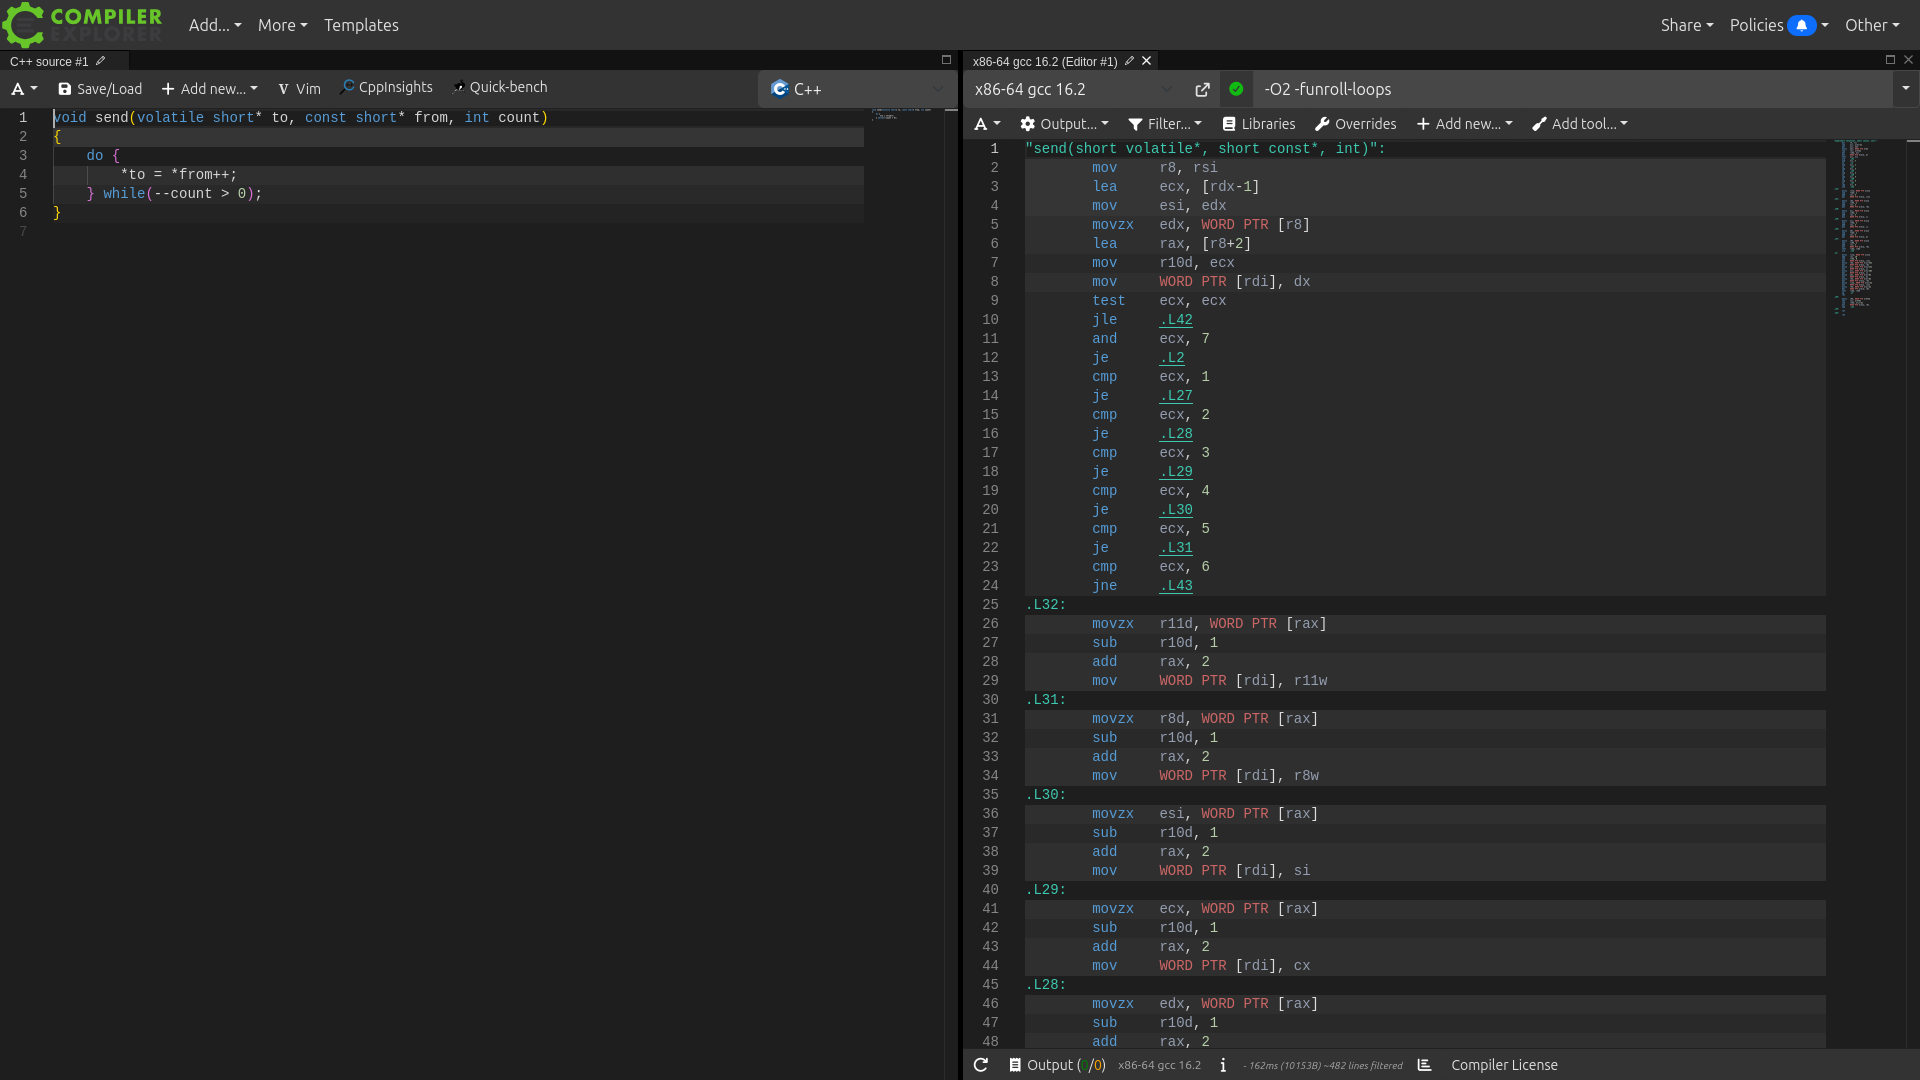Open the Output... options gear menu
This screenshot has height=1080, width=1920.
1064,124
